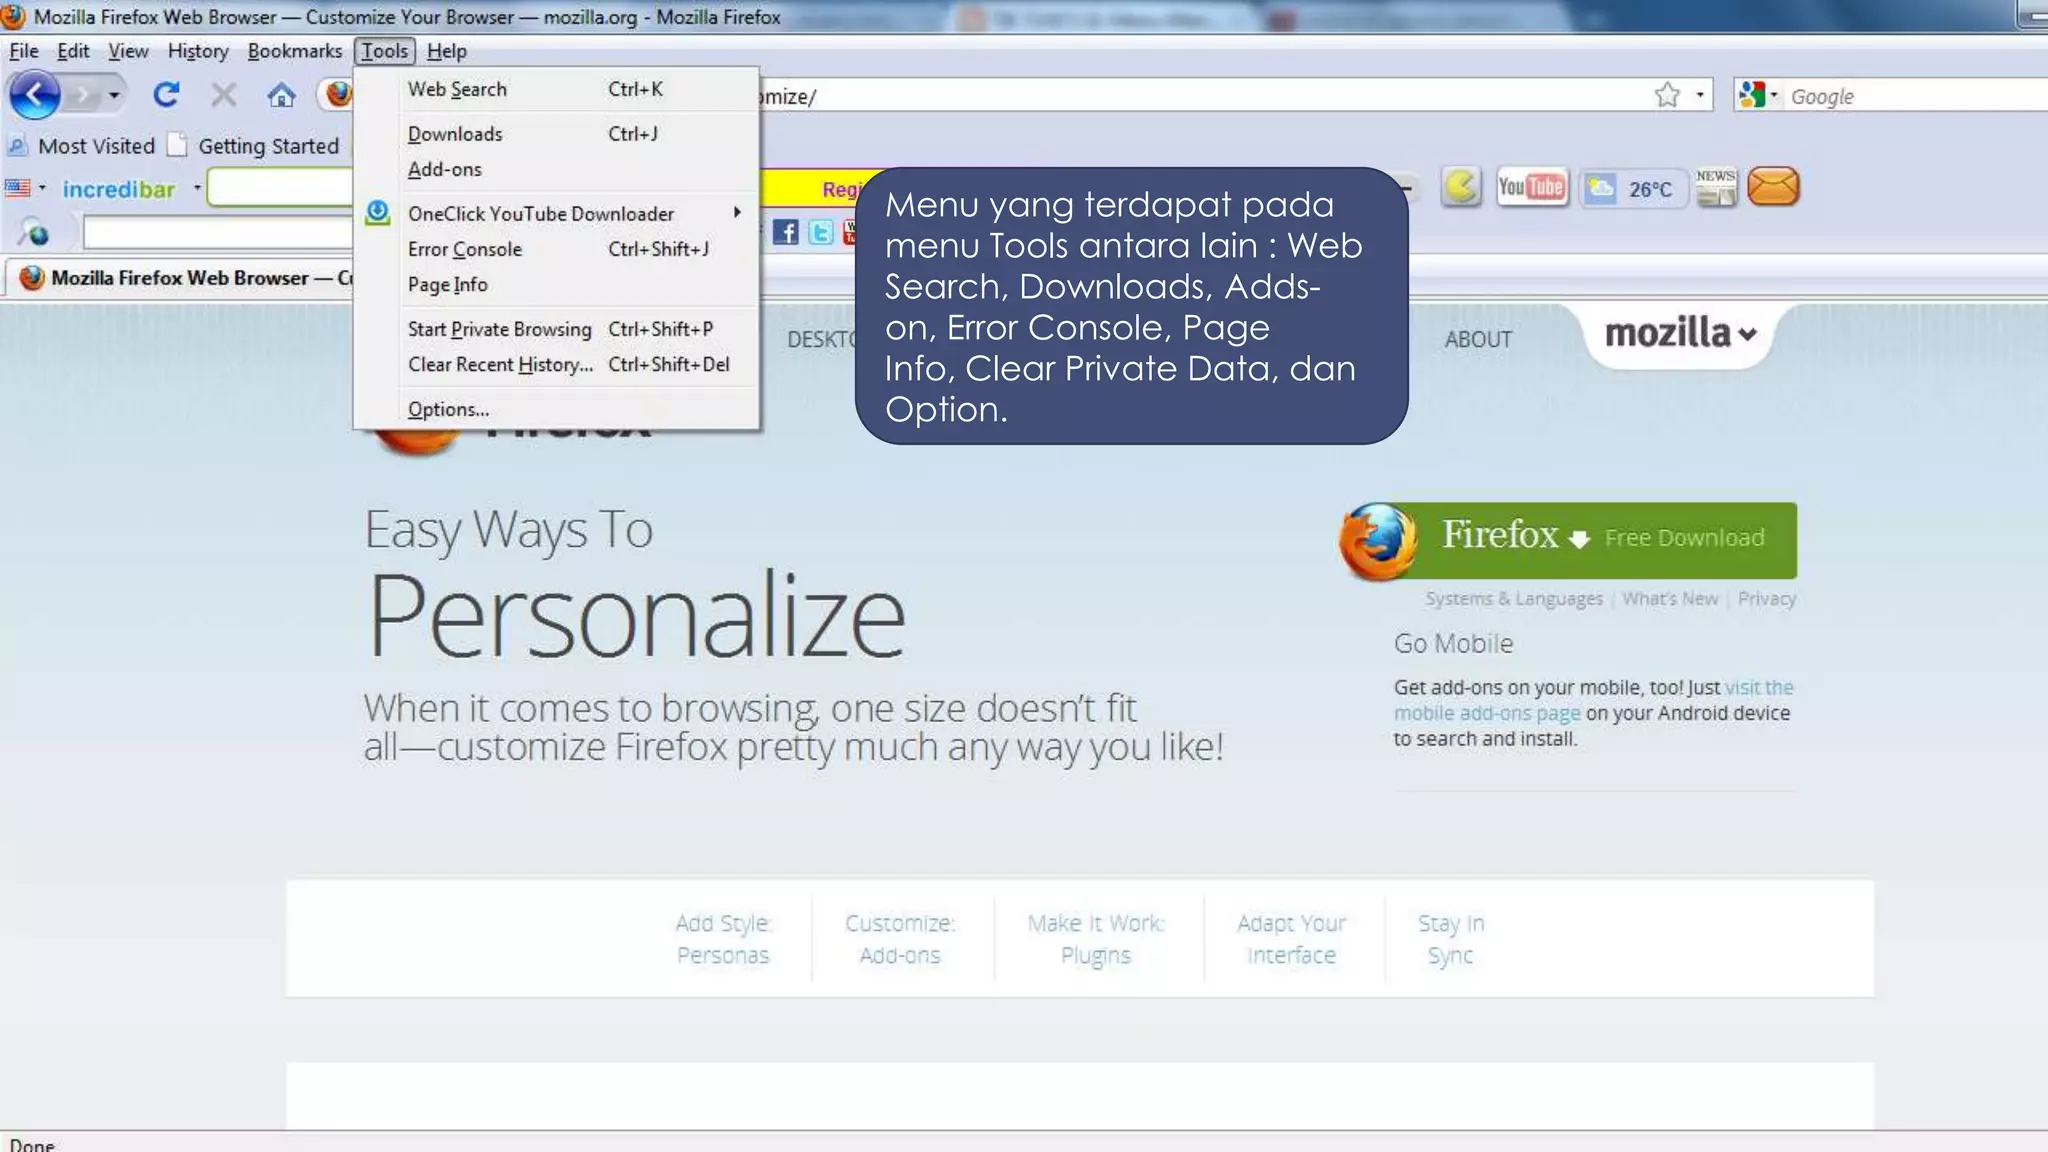This screenshot has width=2048, height=1152.
Task: Select Clear Recent History menu item
Action: point(557,365)
